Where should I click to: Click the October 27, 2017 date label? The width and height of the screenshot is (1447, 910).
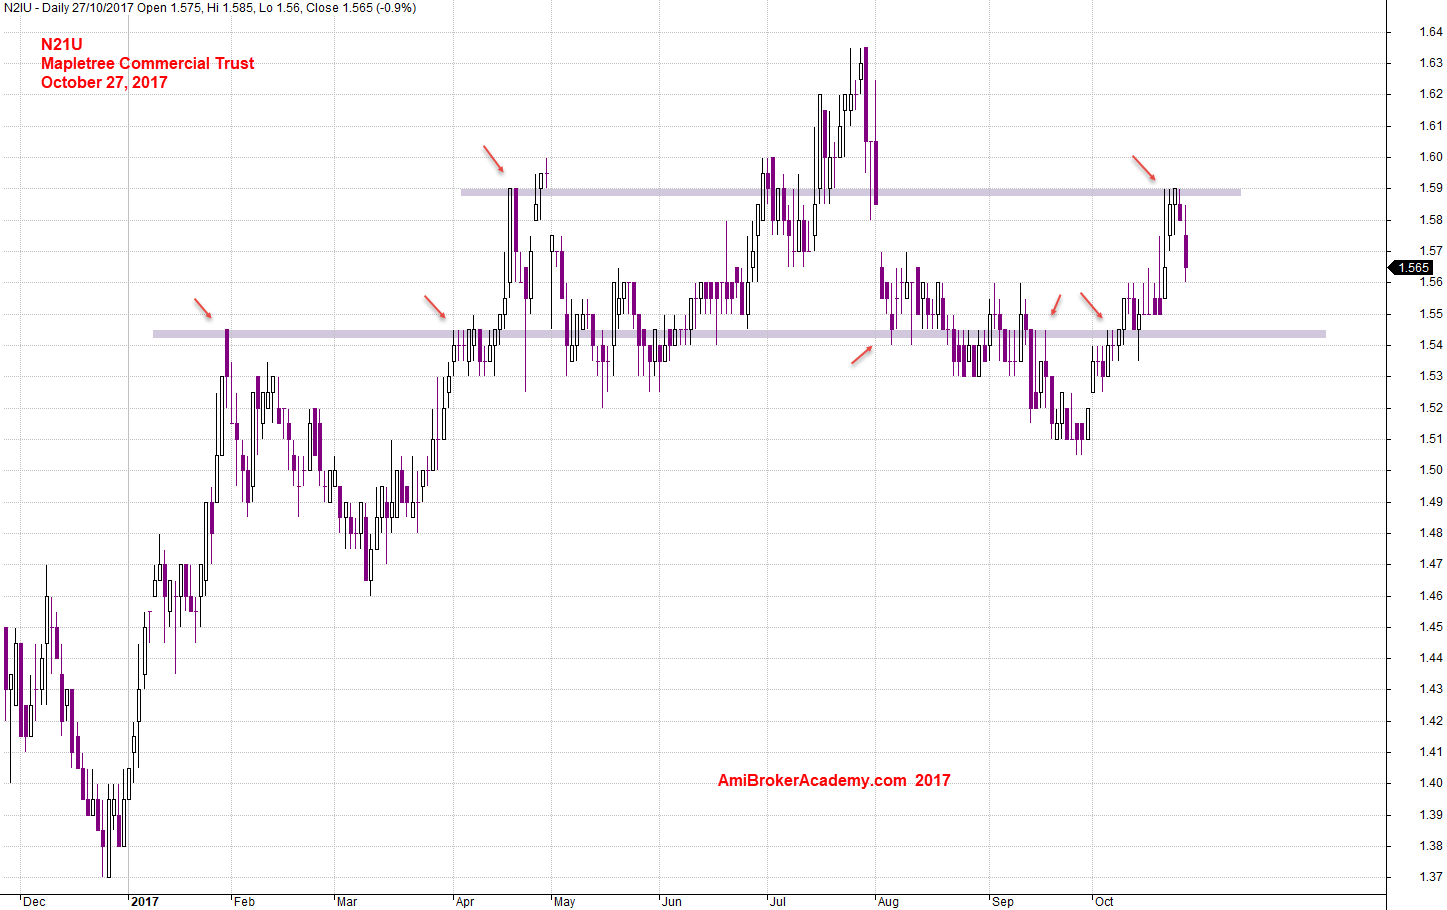point(104,82)
